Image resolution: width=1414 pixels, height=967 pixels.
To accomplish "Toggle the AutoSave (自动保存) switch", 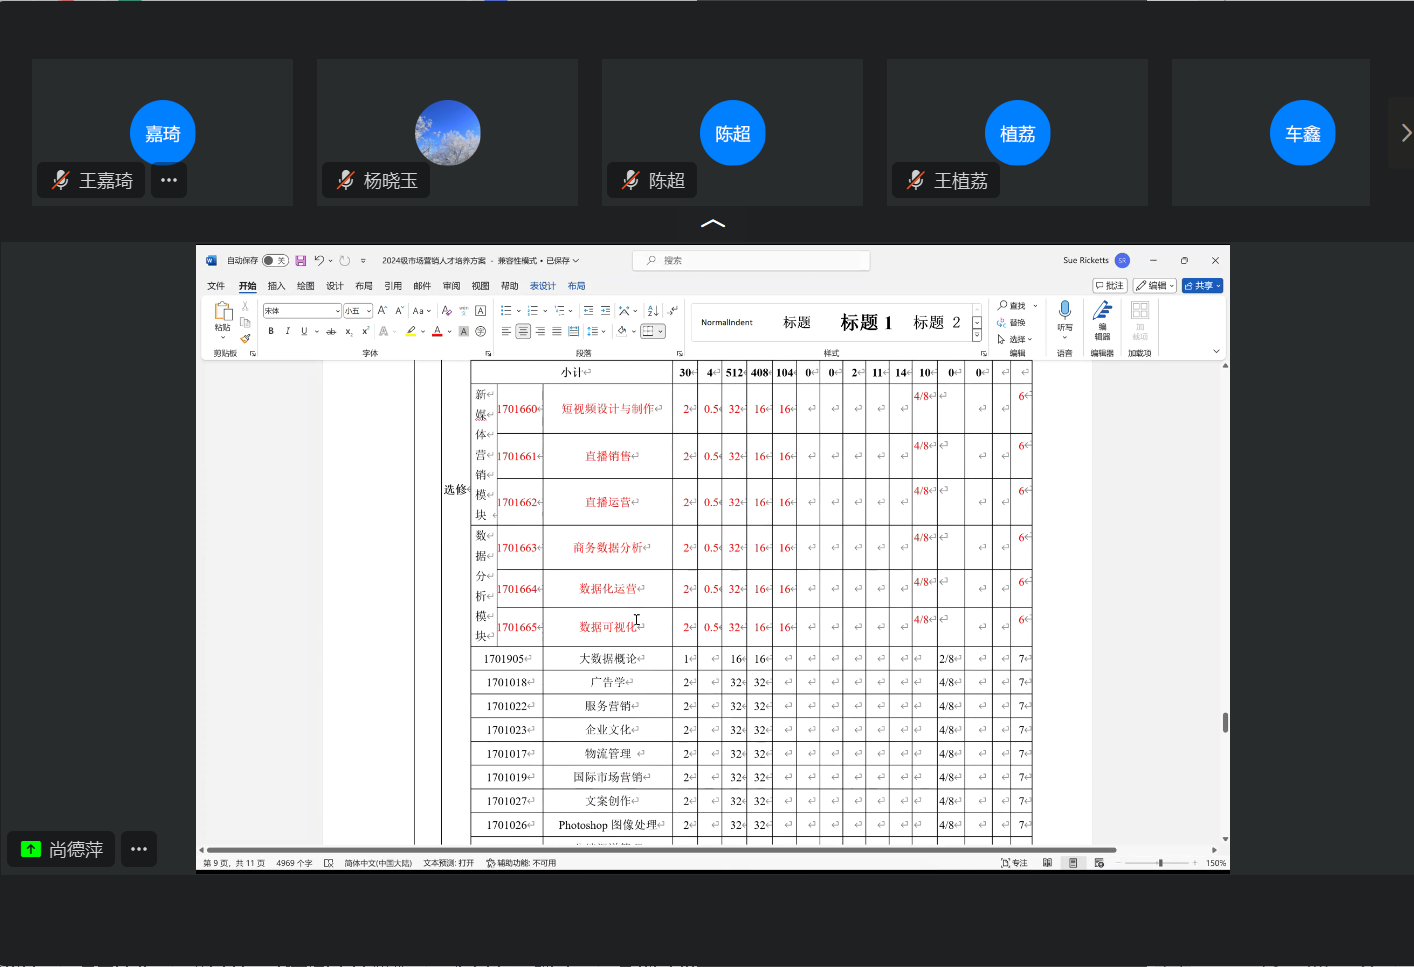I will (x=275, y=261).
